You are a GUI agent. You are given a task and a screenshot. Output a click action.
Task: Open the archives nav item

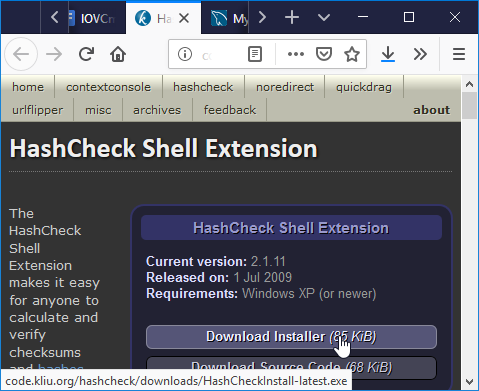coord(157,110)
